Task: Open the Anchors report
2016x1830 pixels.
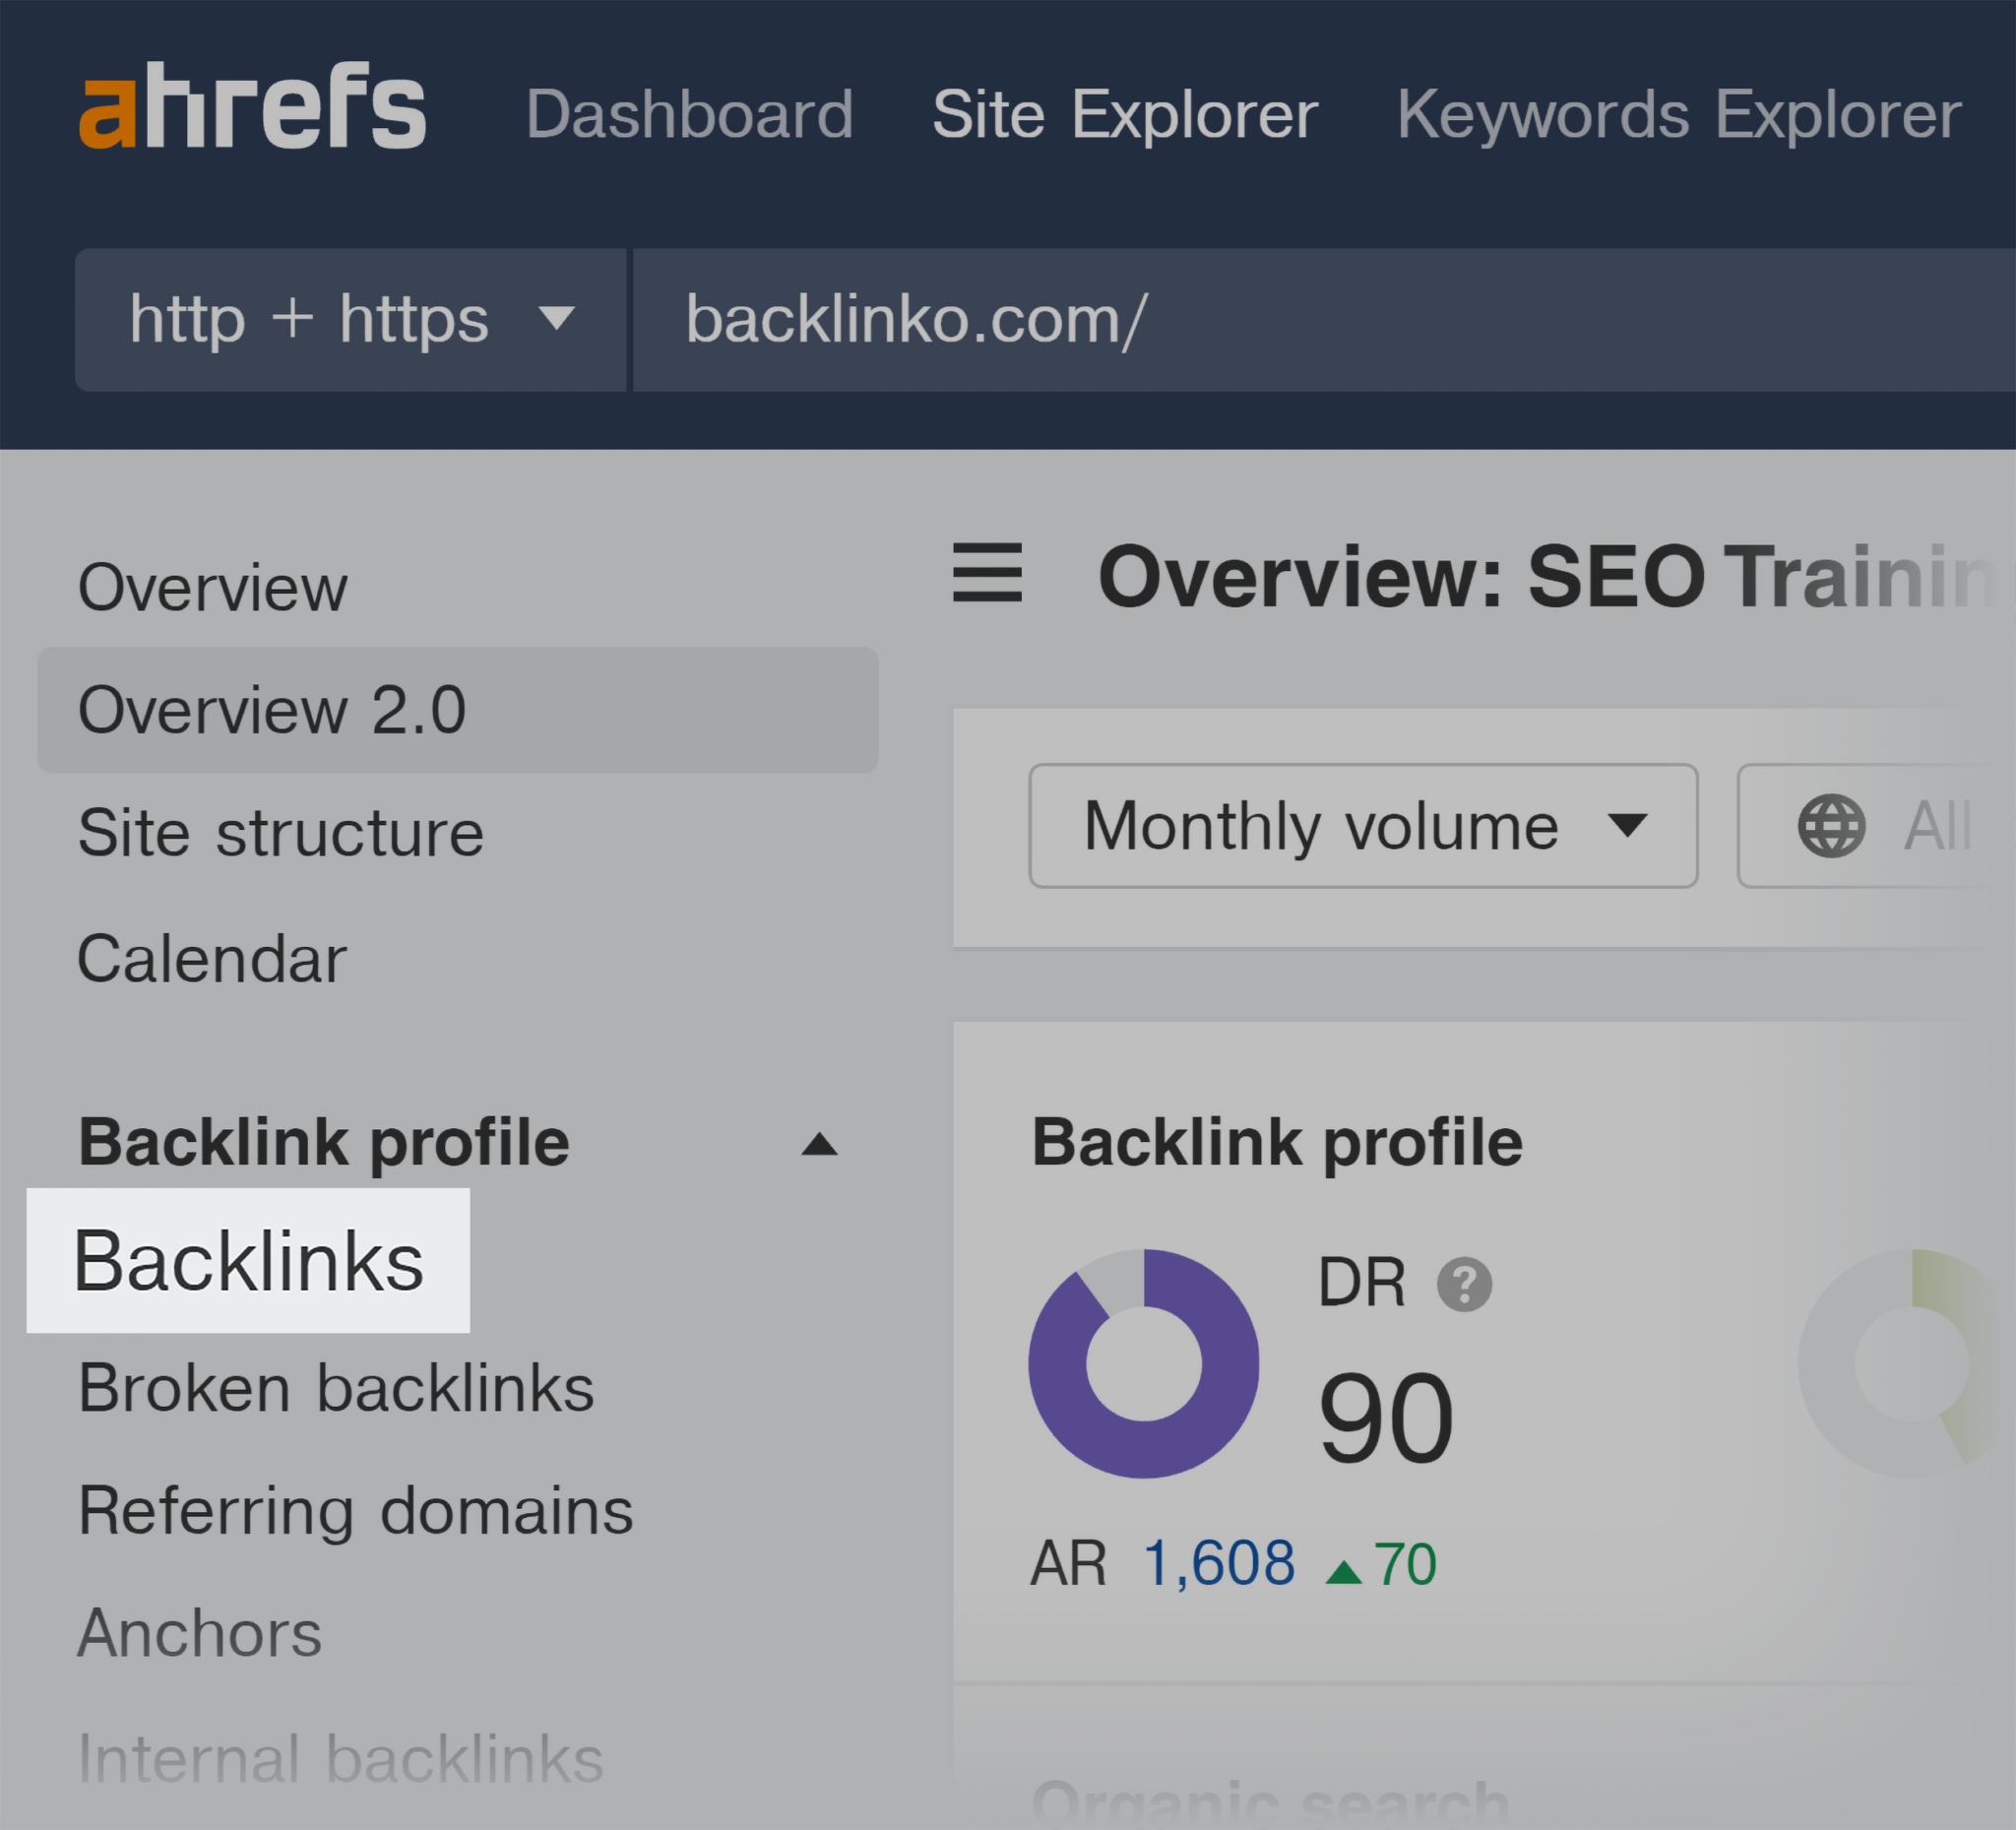Action: tap(199, 1633)
